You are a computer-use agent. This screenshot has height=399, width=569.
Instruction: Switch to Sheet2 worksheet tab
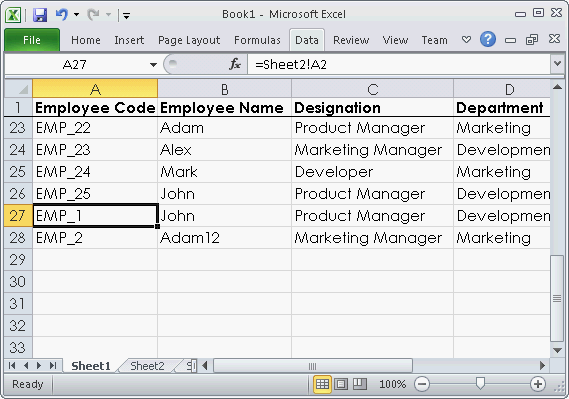click(x=147, y=366)
